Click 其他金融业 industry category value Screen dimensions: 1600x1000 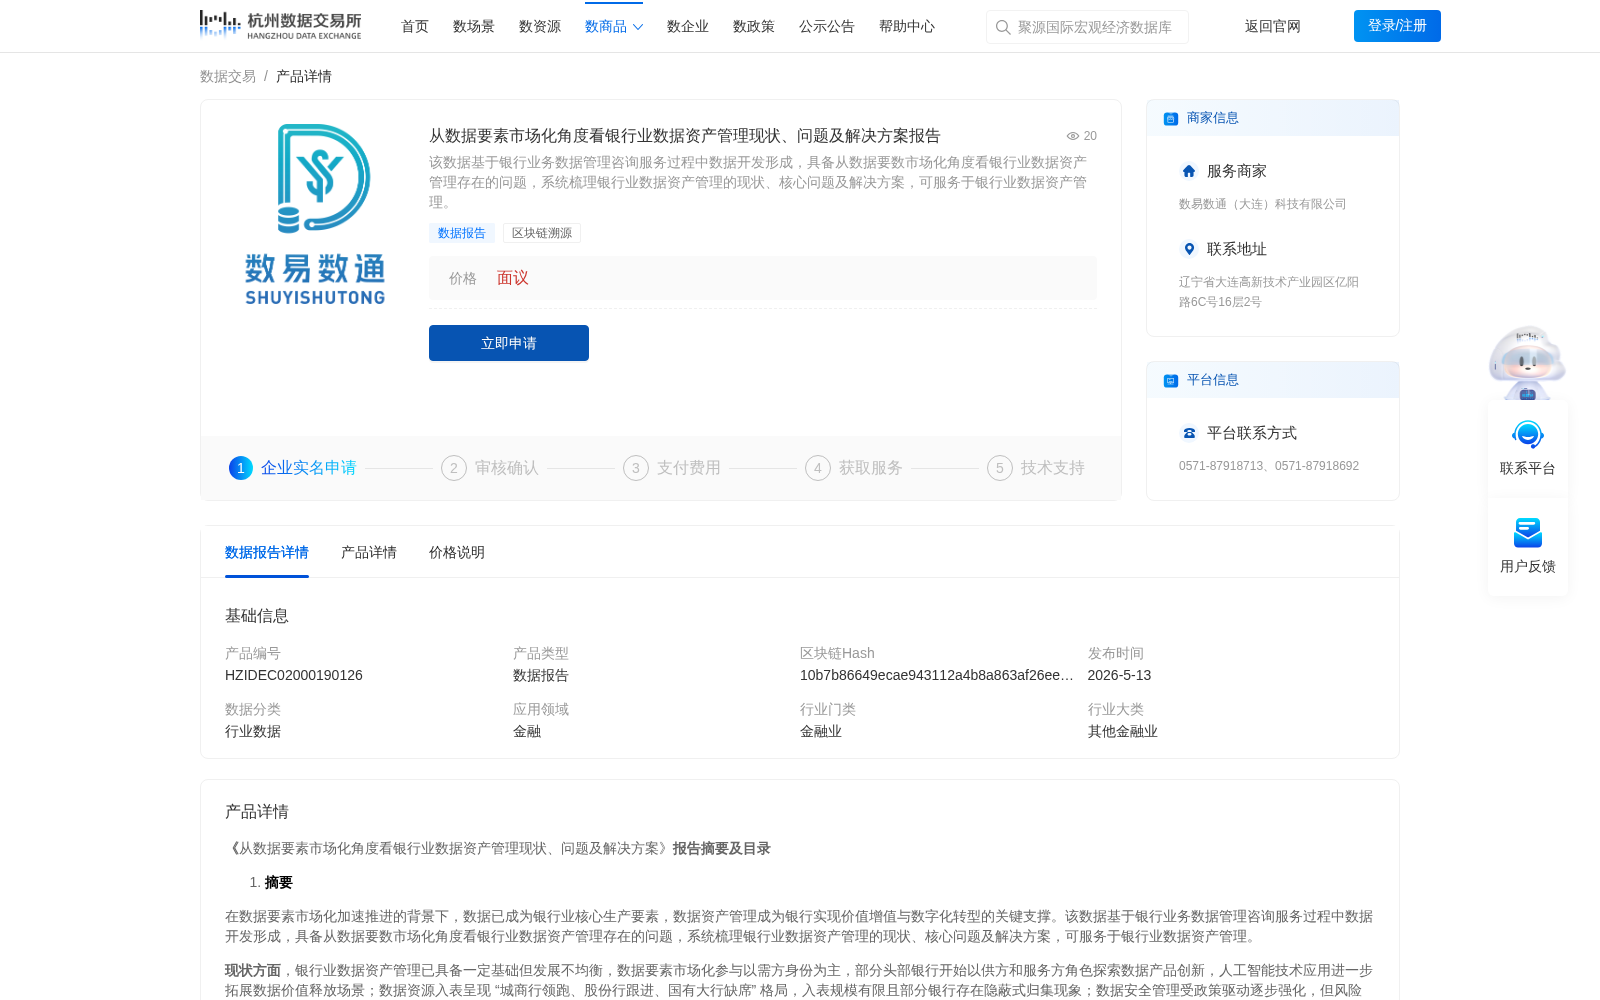point(1123,731)
